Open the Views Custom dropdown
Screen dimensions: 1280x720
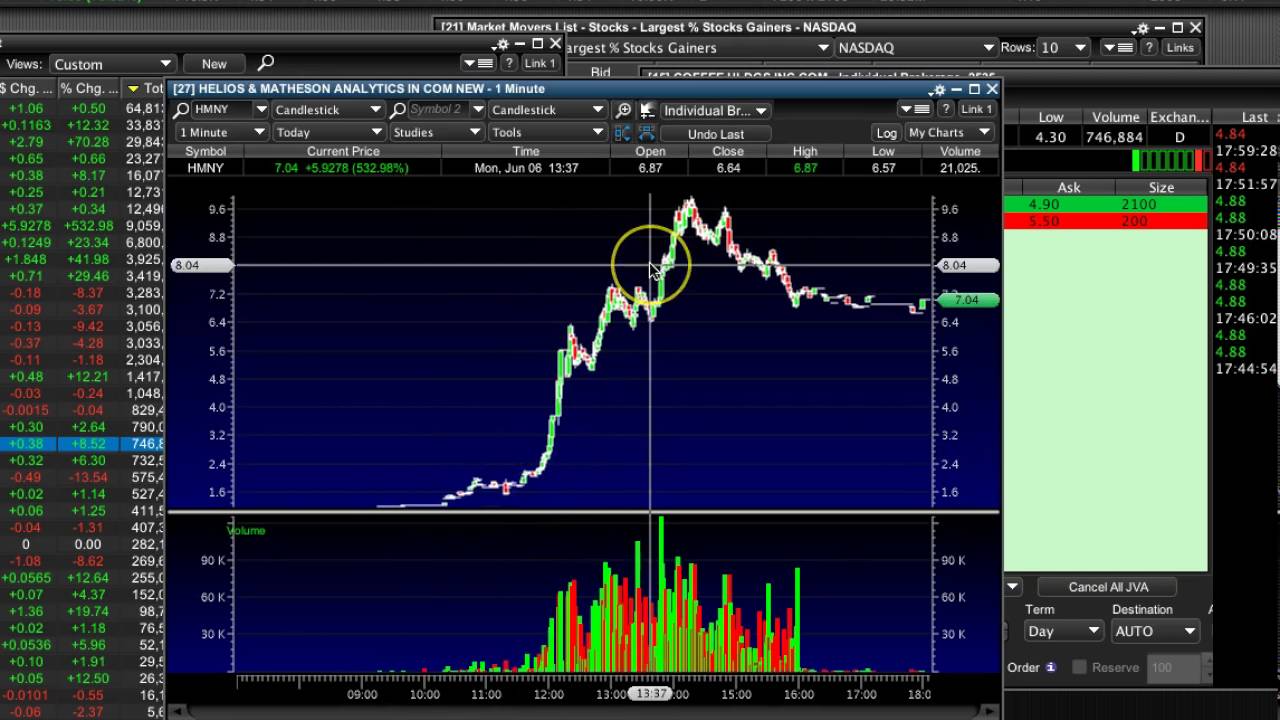pos(113,63)
